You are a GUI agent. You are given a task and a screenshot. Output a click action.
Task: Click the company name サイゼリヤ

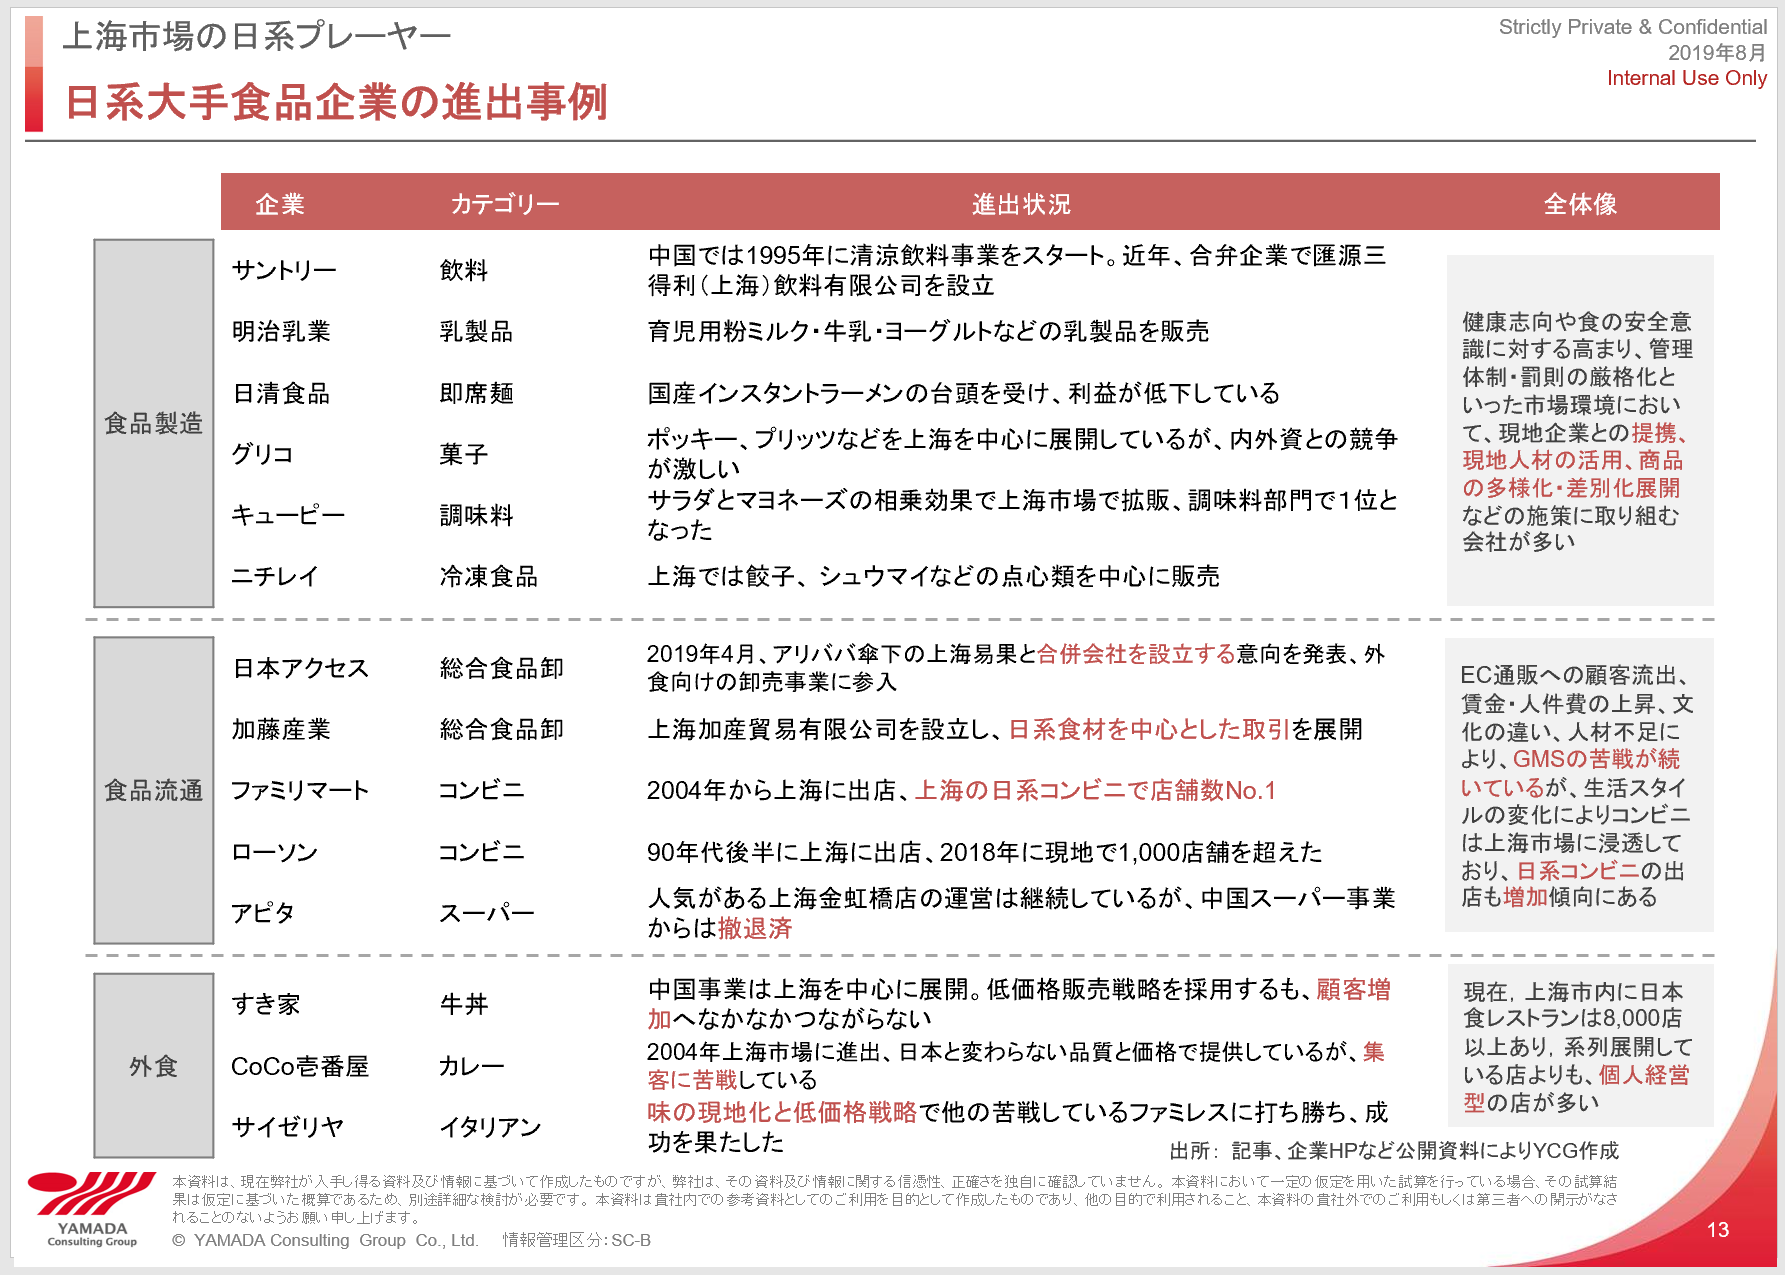(288, 1127)
